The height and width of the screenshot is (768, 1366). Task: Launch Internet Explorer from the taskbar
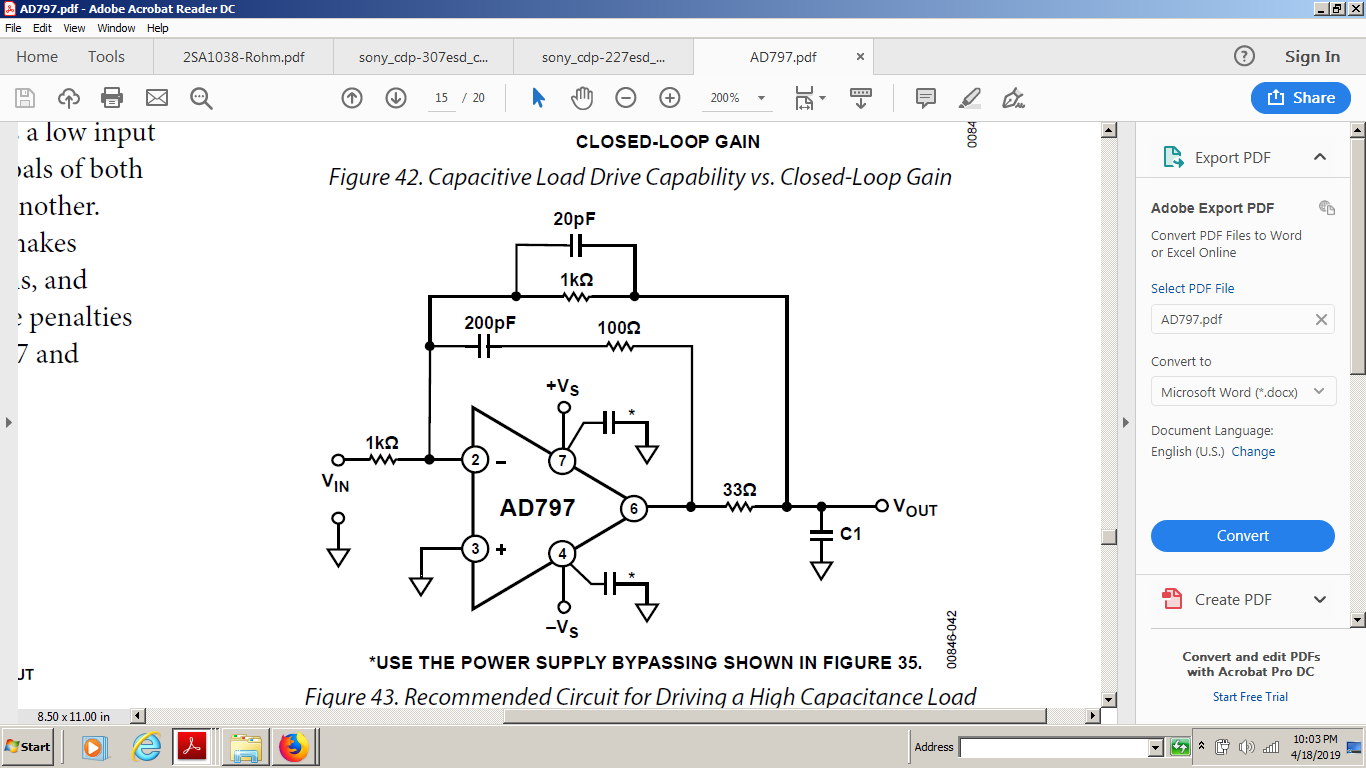click(x=146, y=747)
